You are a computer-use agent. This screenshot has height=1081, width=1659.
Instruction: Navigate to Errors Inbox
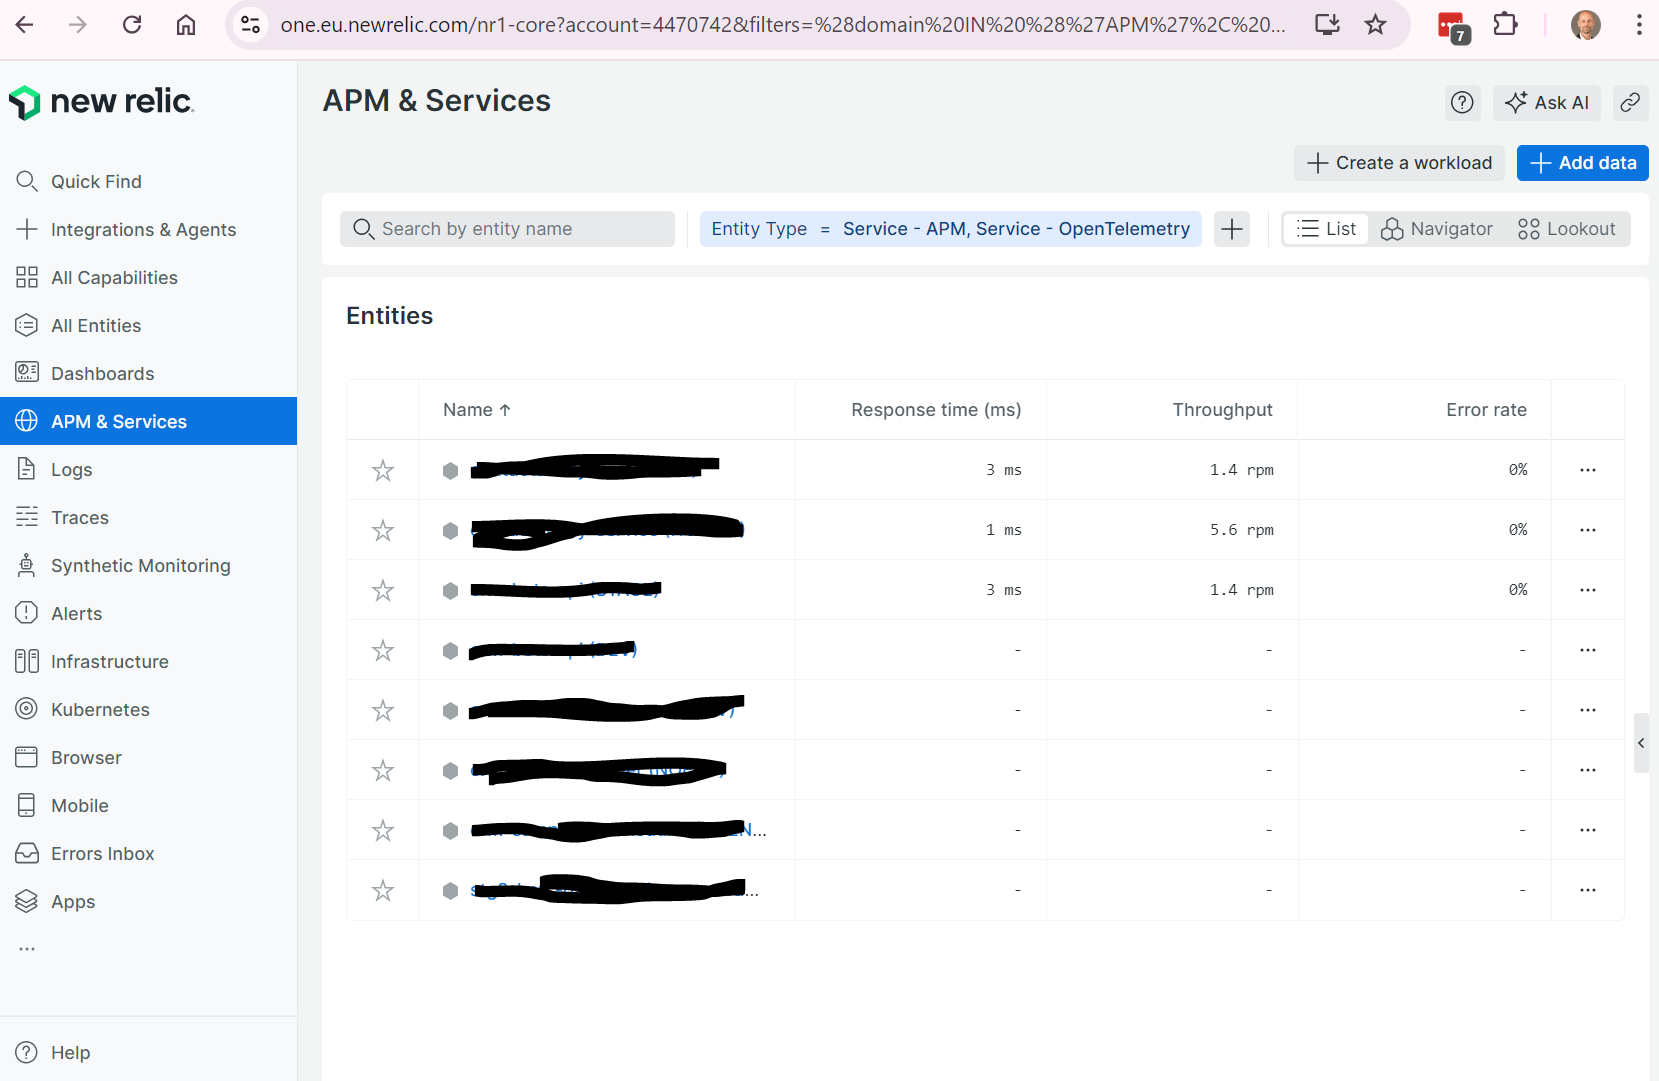pyautogui.click(x=148, y=853)
